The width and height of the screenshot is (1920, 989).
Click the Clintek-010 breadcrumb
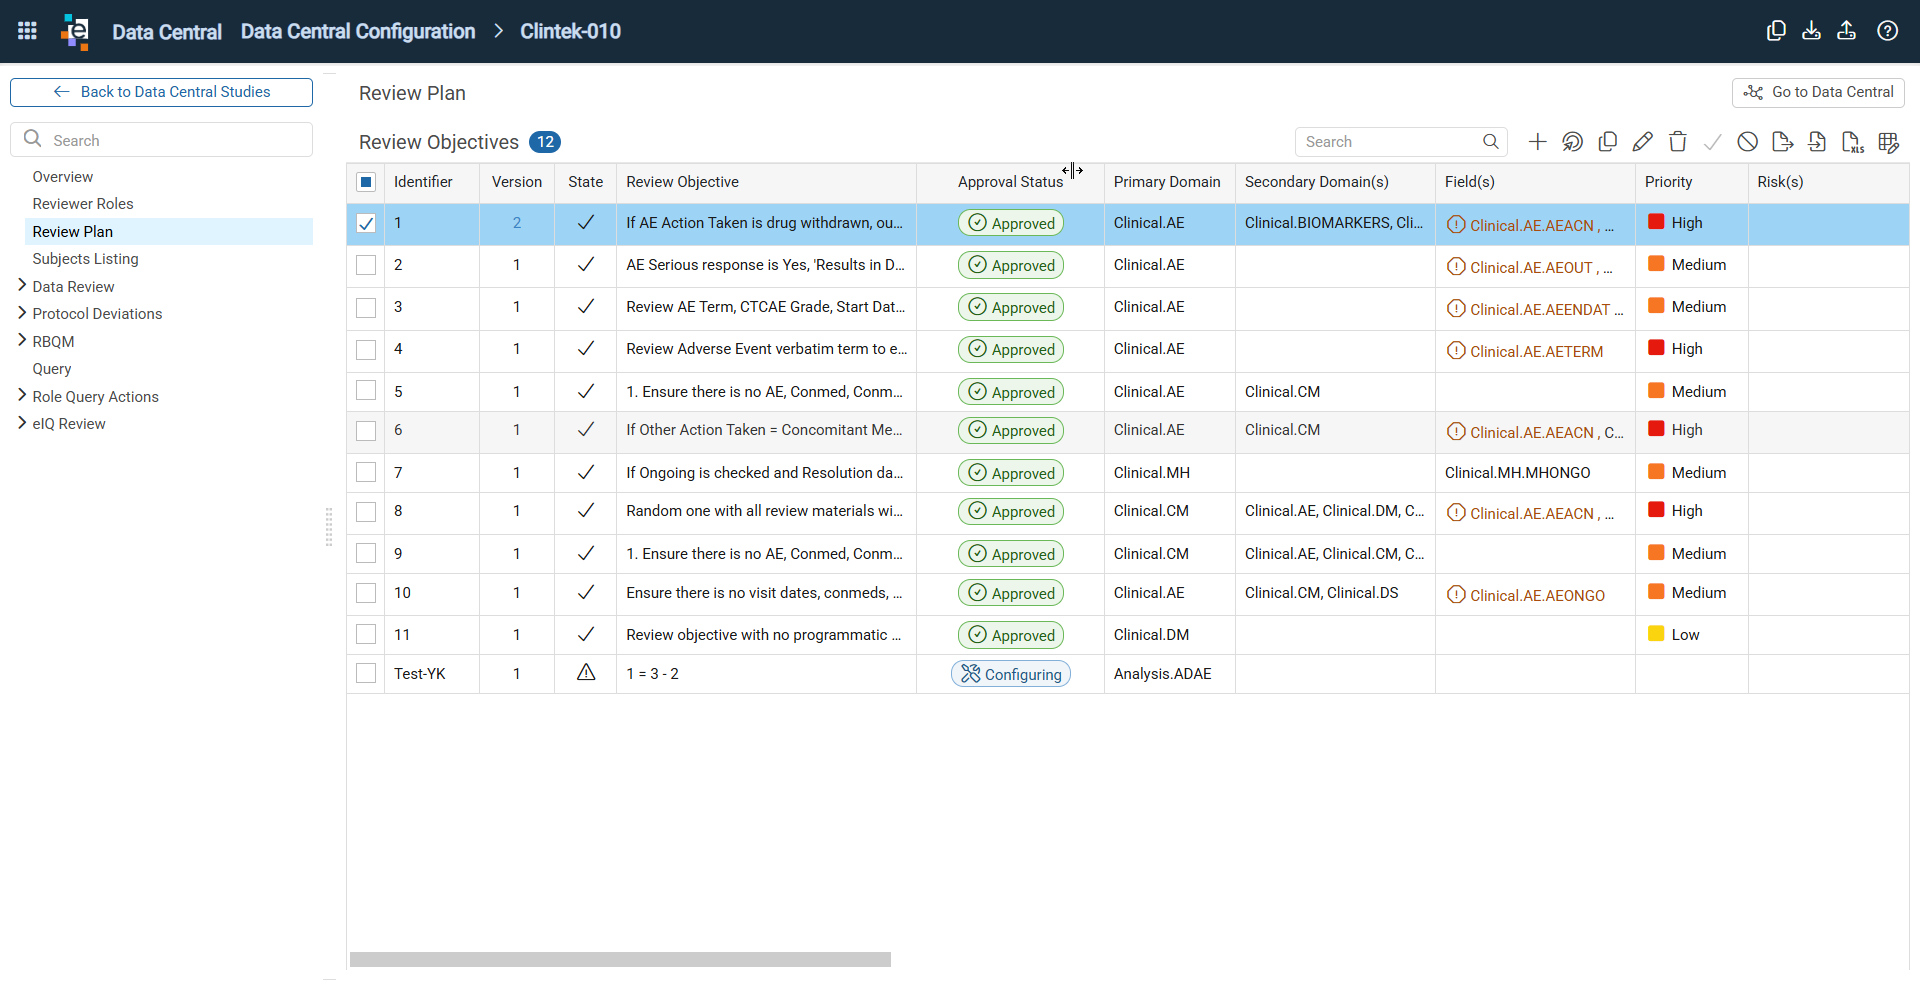[570, 31]
